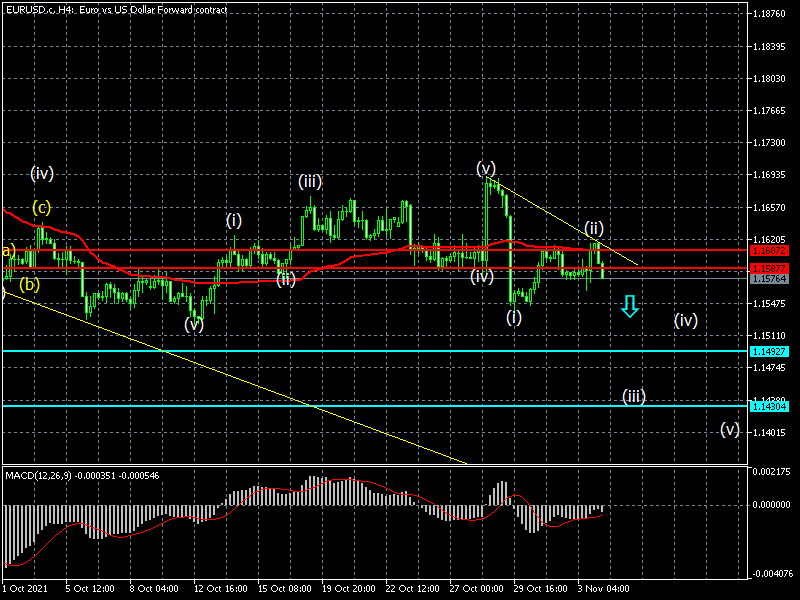Click the (iii) wave label near the 19 Oct high

pos(309,181)
